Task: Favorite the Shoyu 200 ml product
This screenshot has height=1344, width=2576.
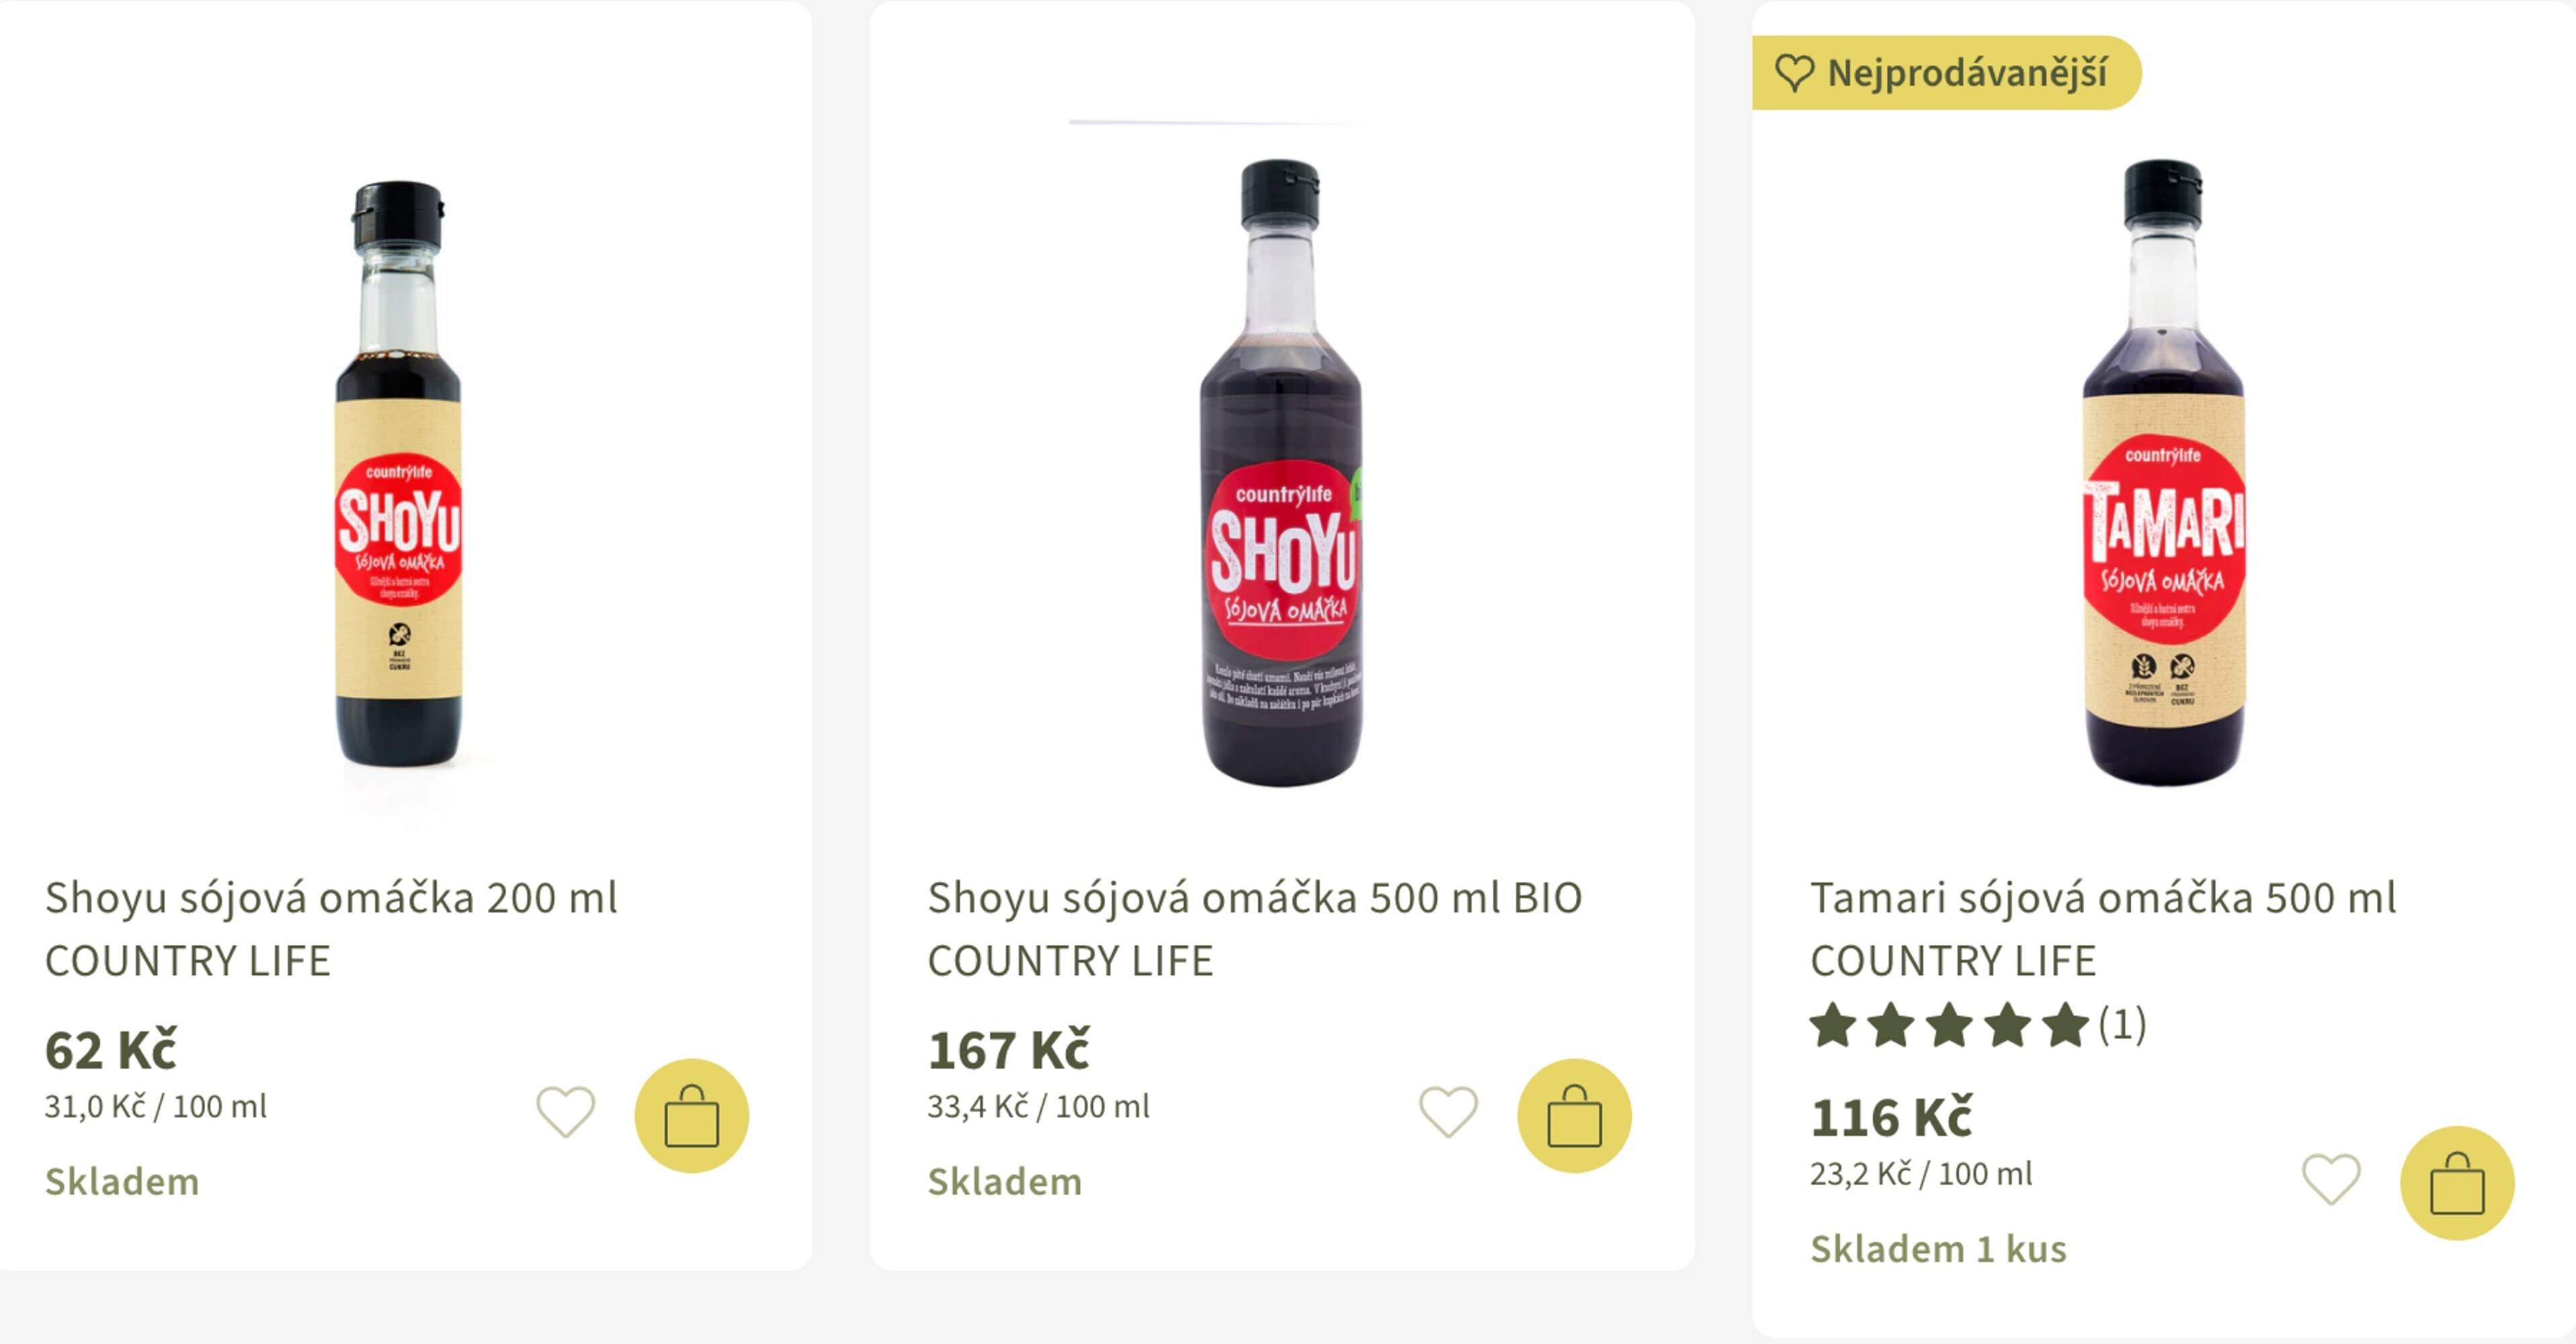Action: [566, 1111]
